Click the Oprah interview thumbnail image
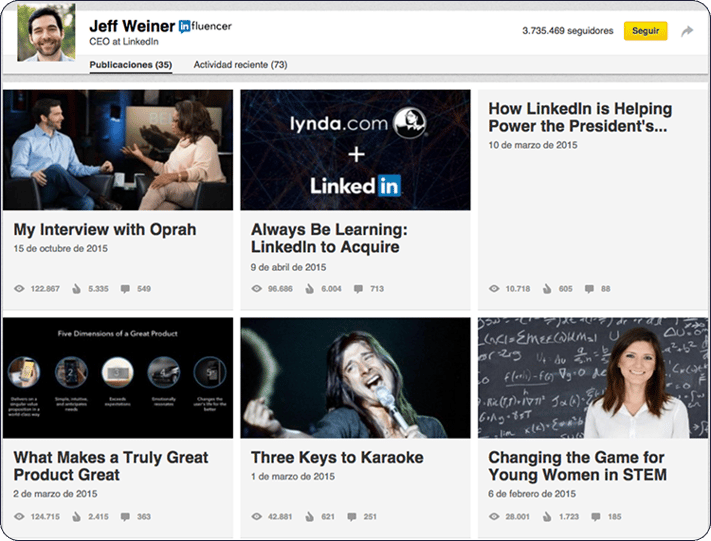Screen dimensions: 711x541 click(x=118, y=150)
